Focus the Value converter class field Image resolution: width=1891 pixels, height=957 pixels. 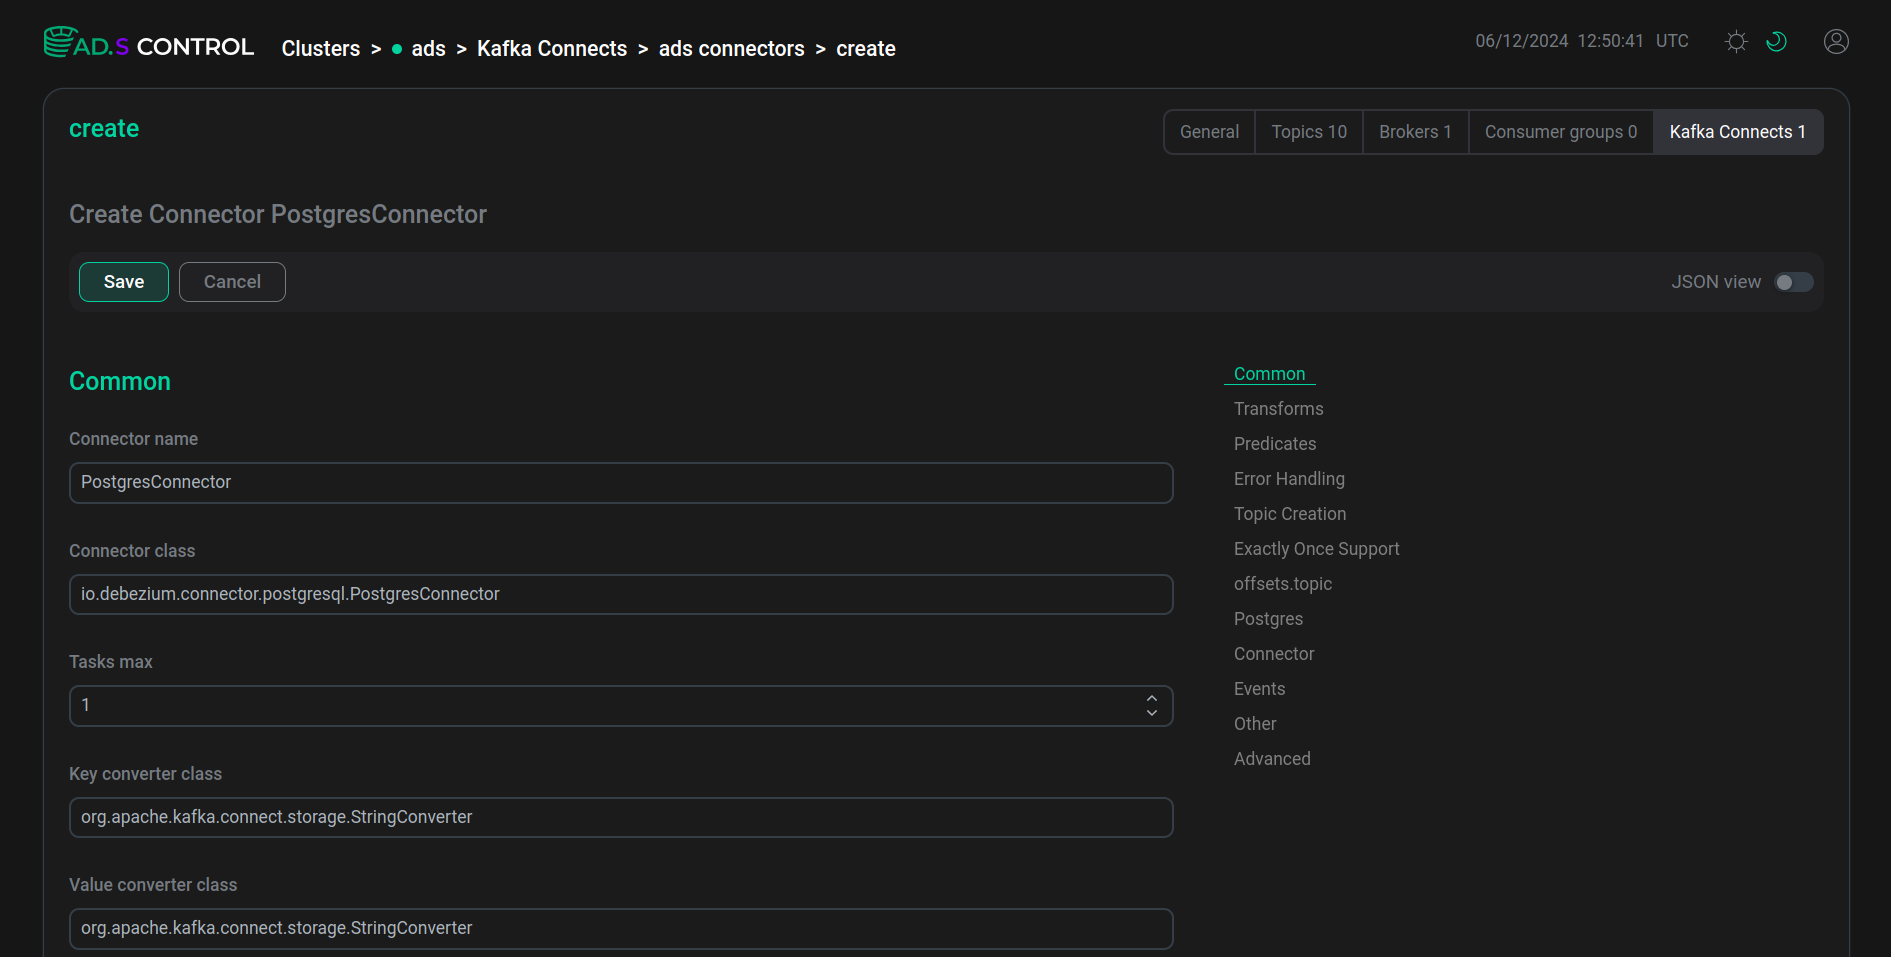pos(621,929)
